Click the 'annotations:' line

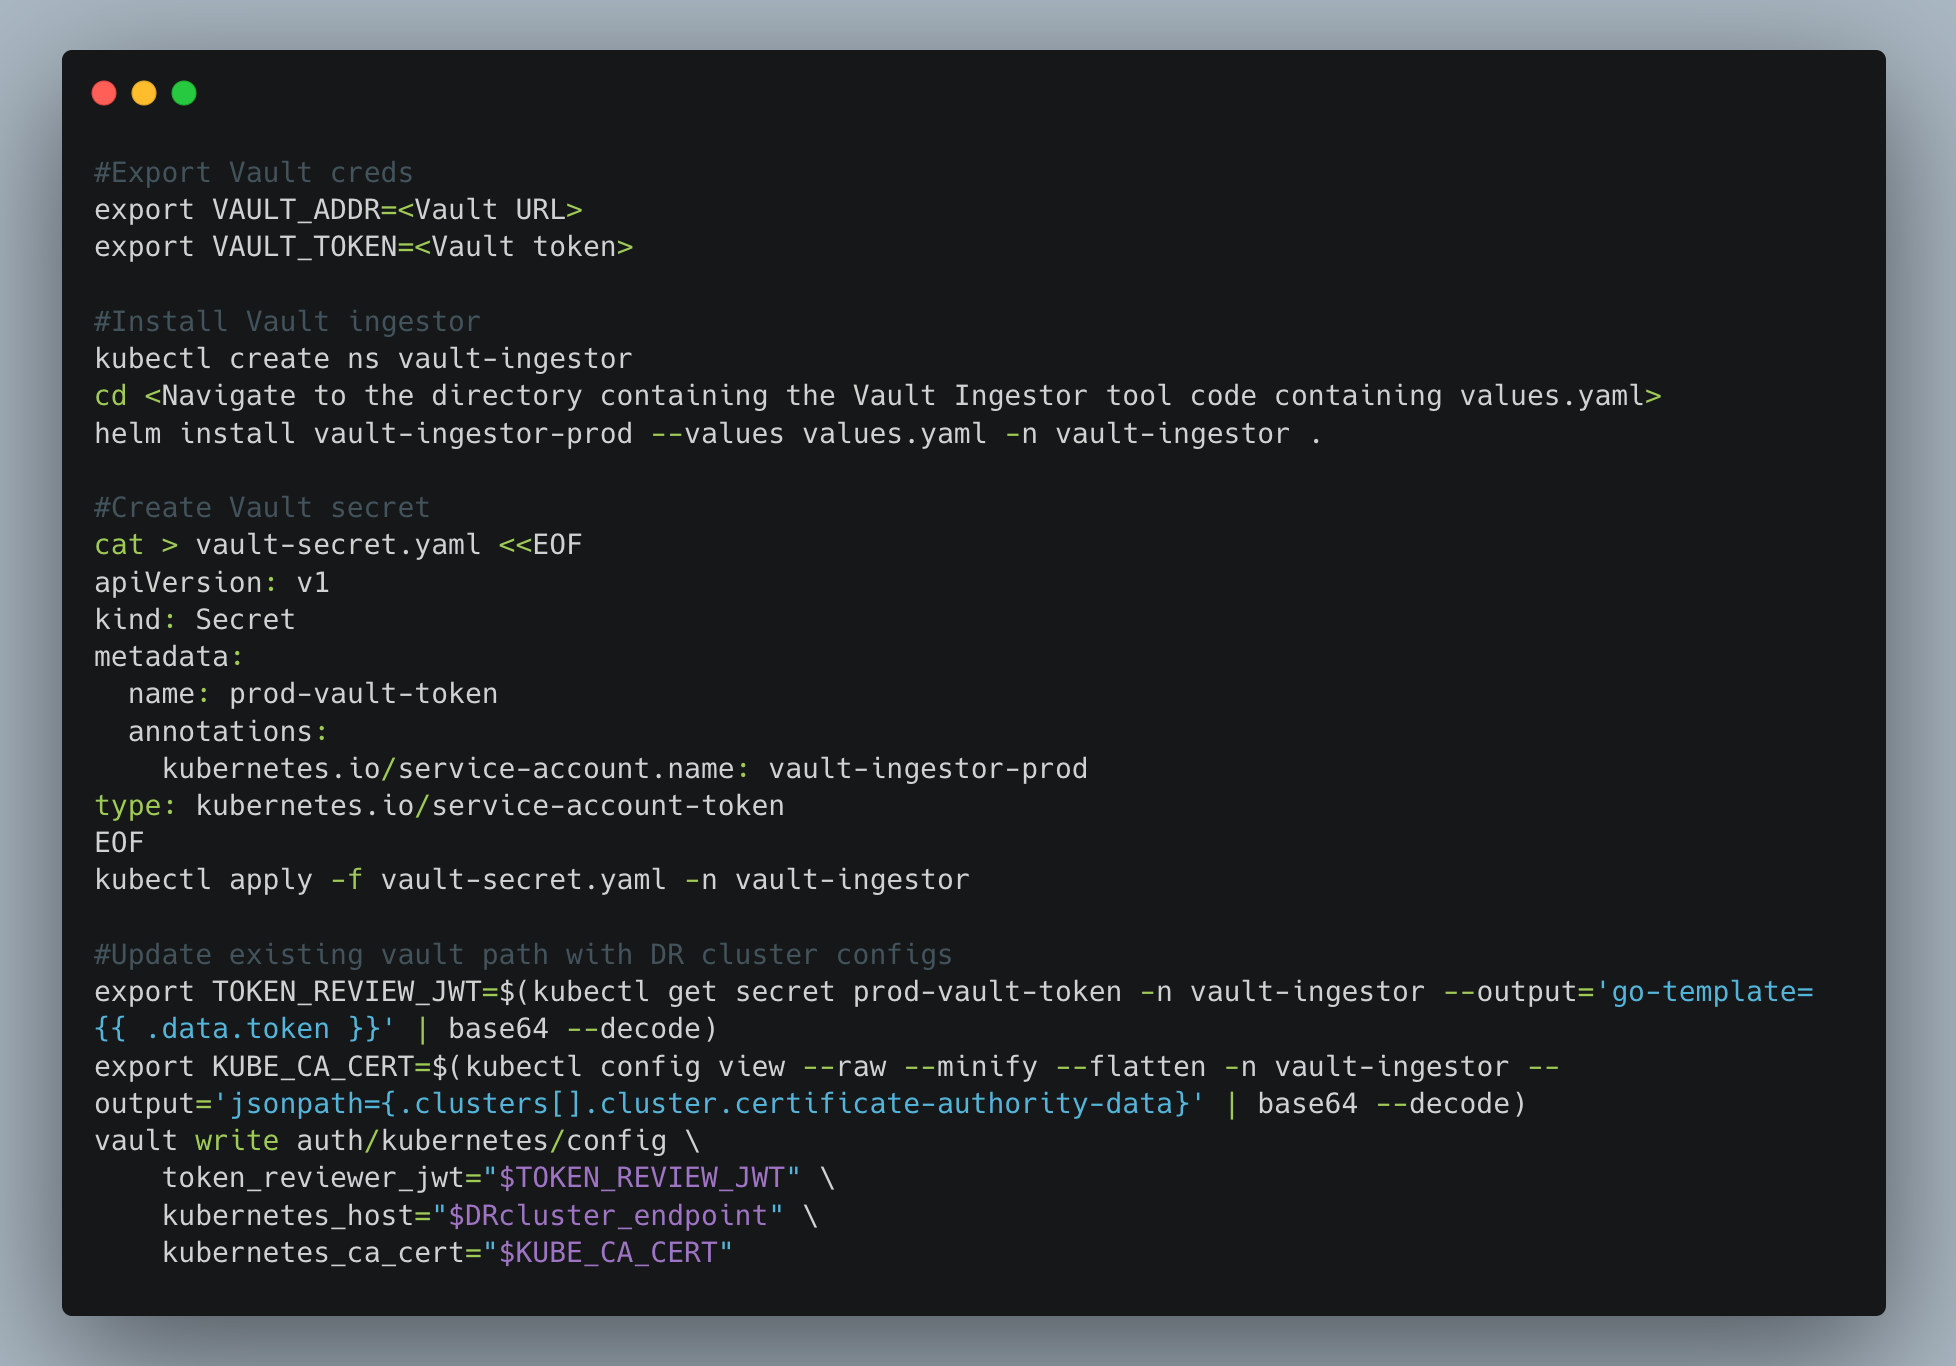pos(228,731)
